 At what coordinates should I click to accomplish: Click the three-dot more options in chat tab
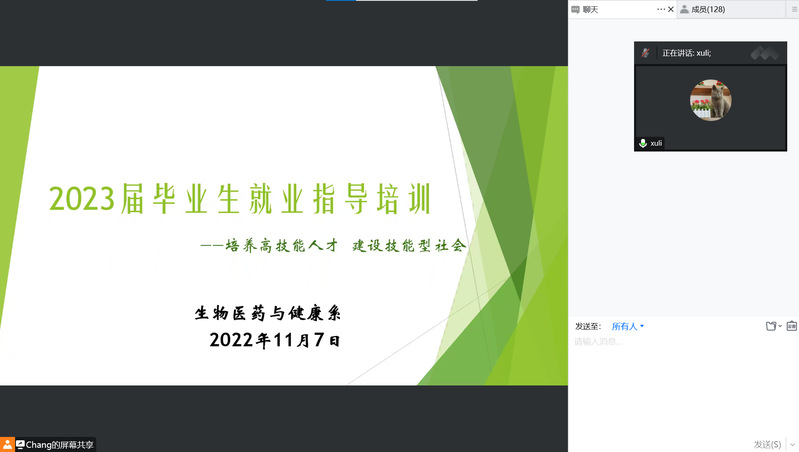coord(660,9)
